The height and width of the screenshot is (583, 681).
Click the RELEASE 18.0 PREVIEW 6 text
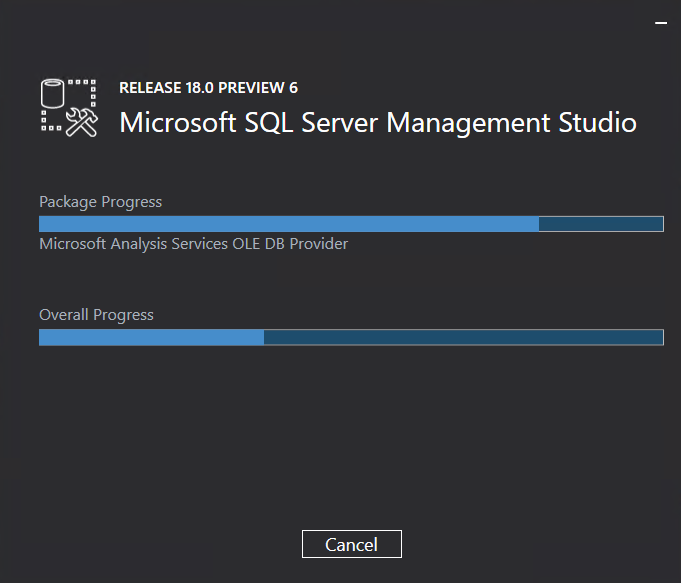208,88
